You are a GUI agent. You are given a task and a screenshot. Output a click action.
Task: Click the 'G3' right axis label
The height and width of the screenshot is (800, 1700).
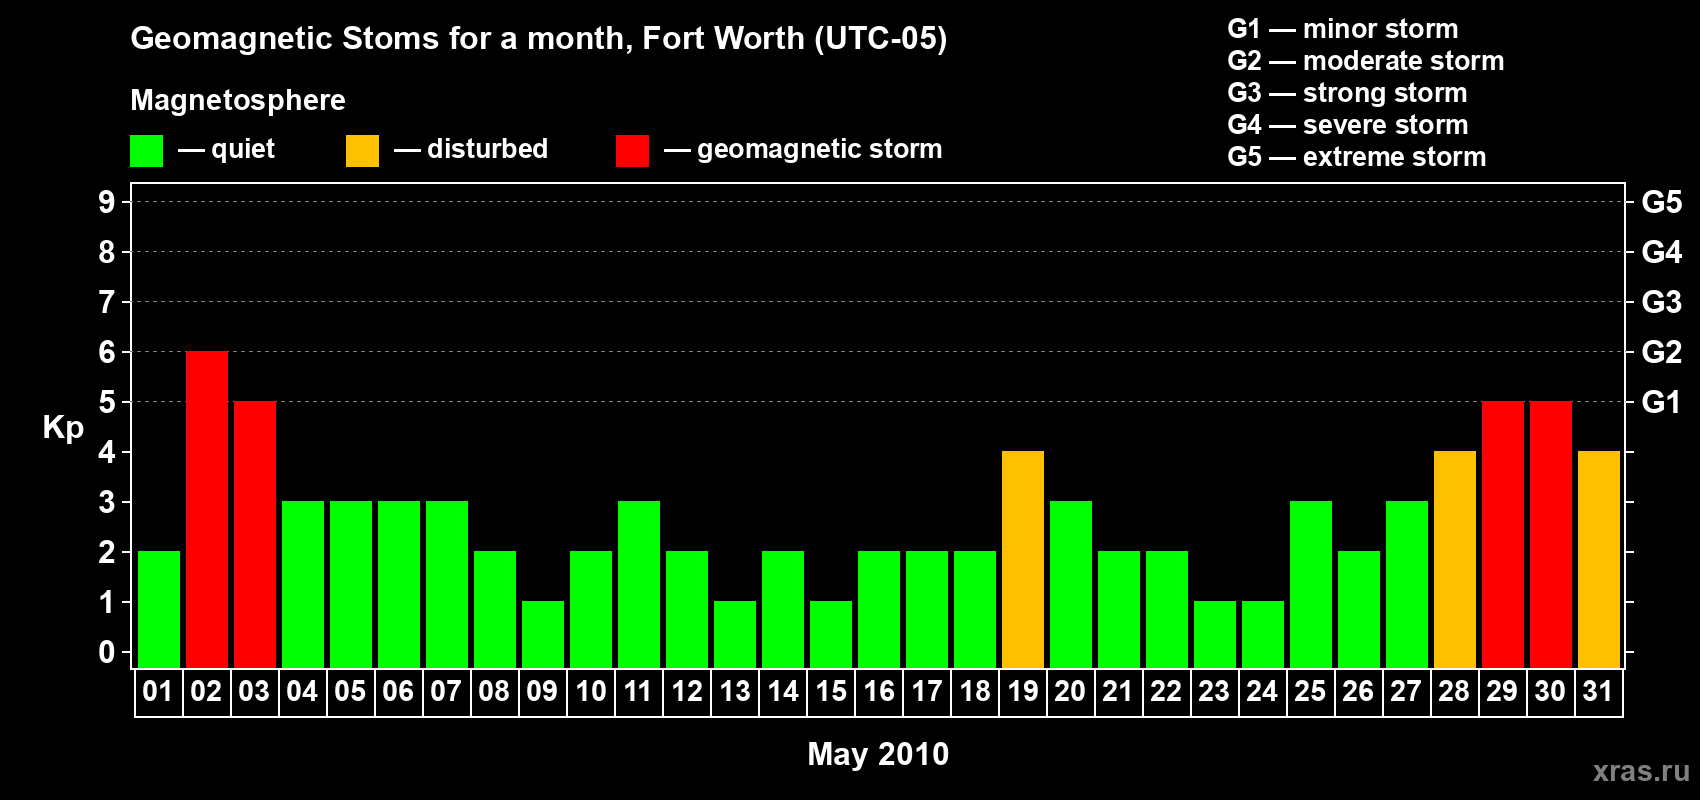1661,302
